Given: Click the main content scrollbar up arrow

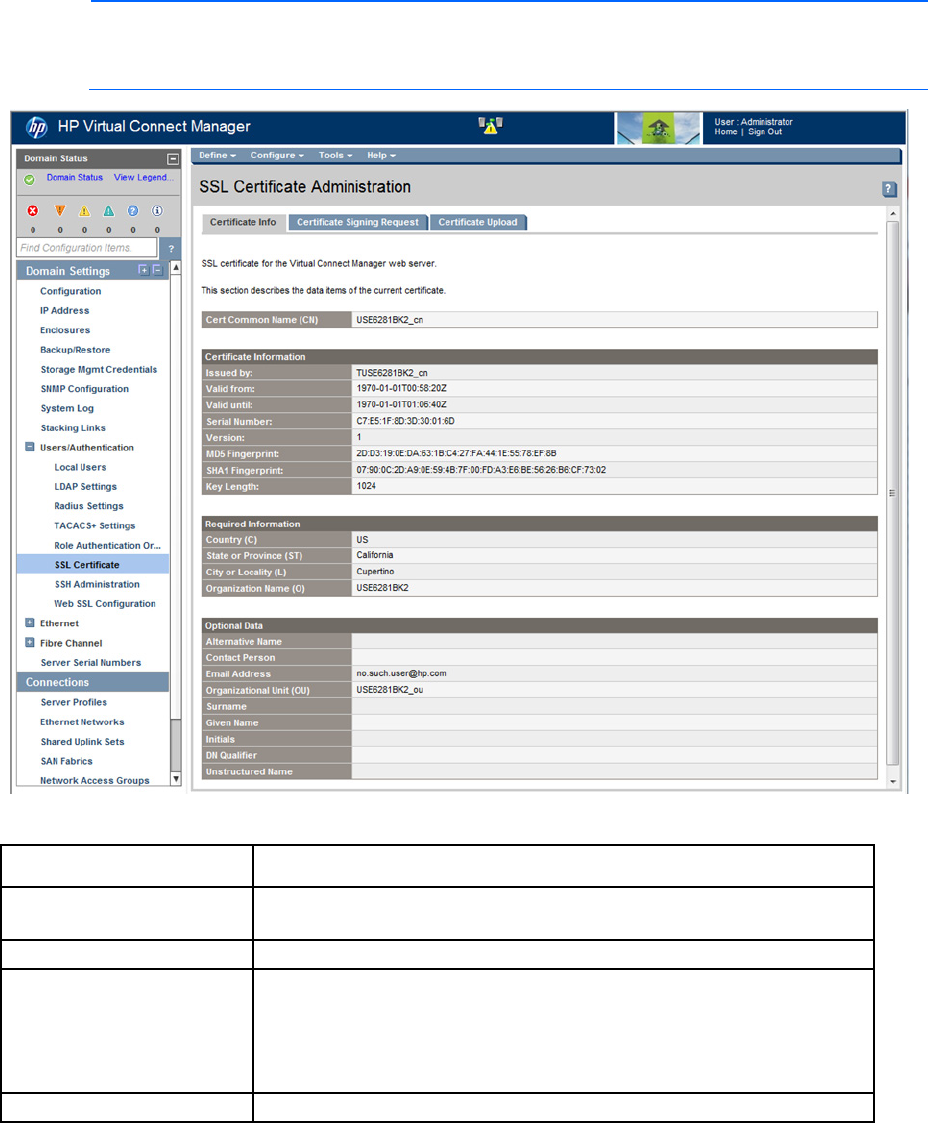Looking at the screenshot, I should tap(893, 213).
